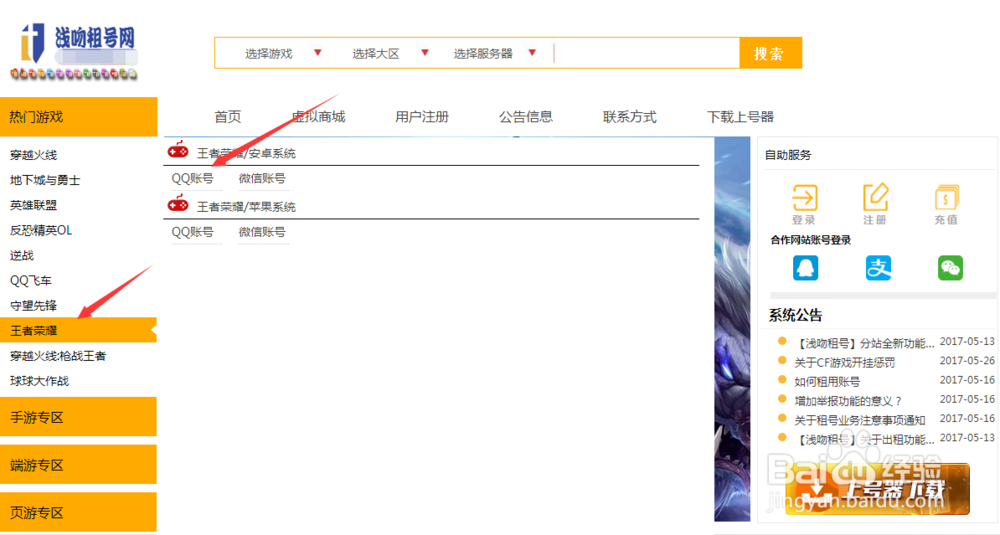Select 穿越火线:枪战王者 in the game list

[x=57, y=356]
